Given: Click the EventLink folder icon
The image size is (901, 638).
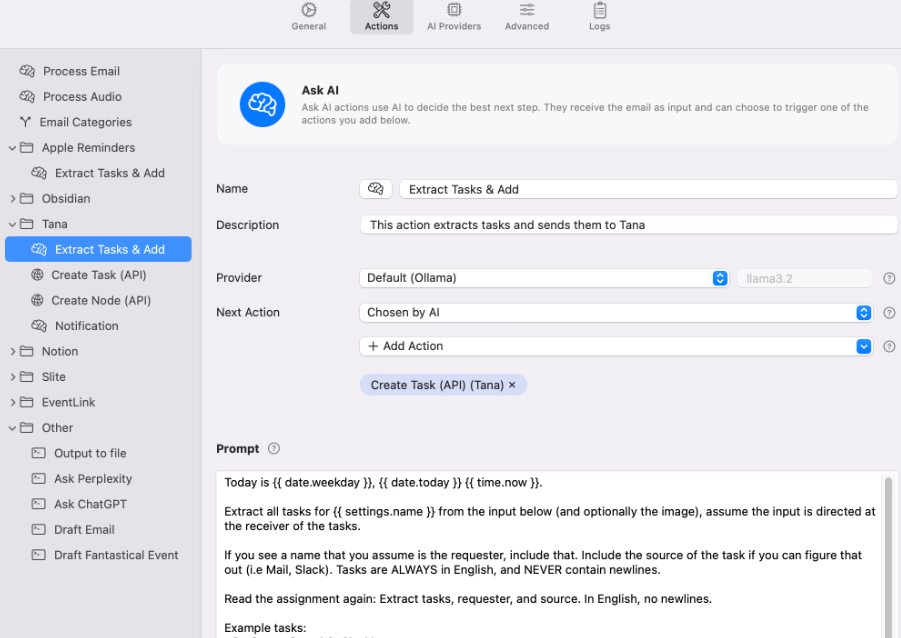Looking at the screenshot, I should pyautogui.click(x=26, y=402).
